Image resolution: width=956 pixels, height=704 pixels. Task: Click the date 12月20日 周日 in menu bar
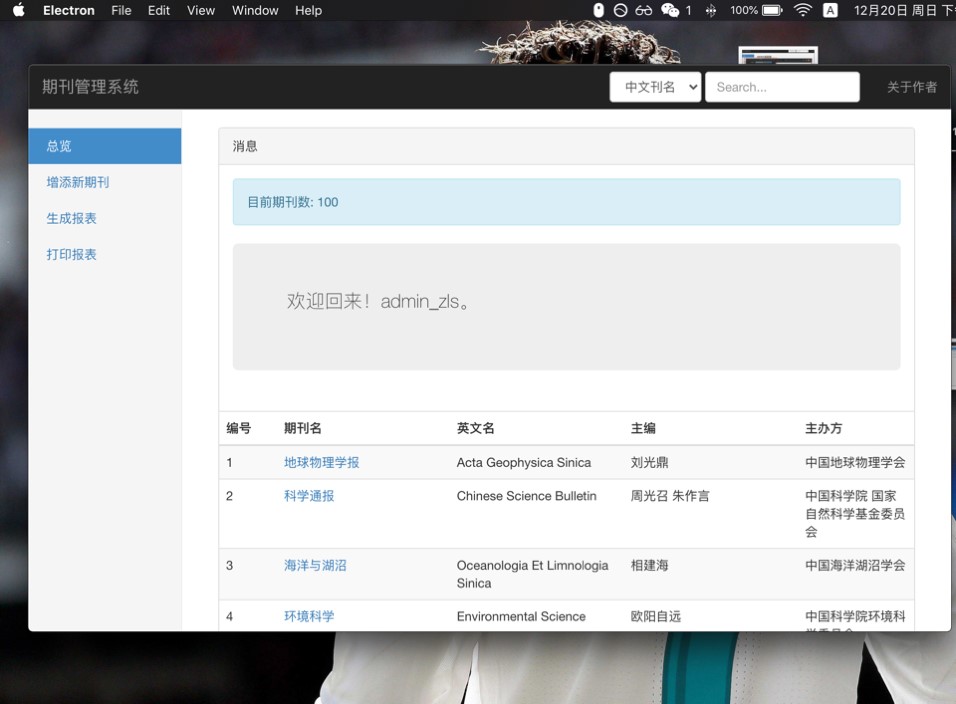[x=895, y=10]
